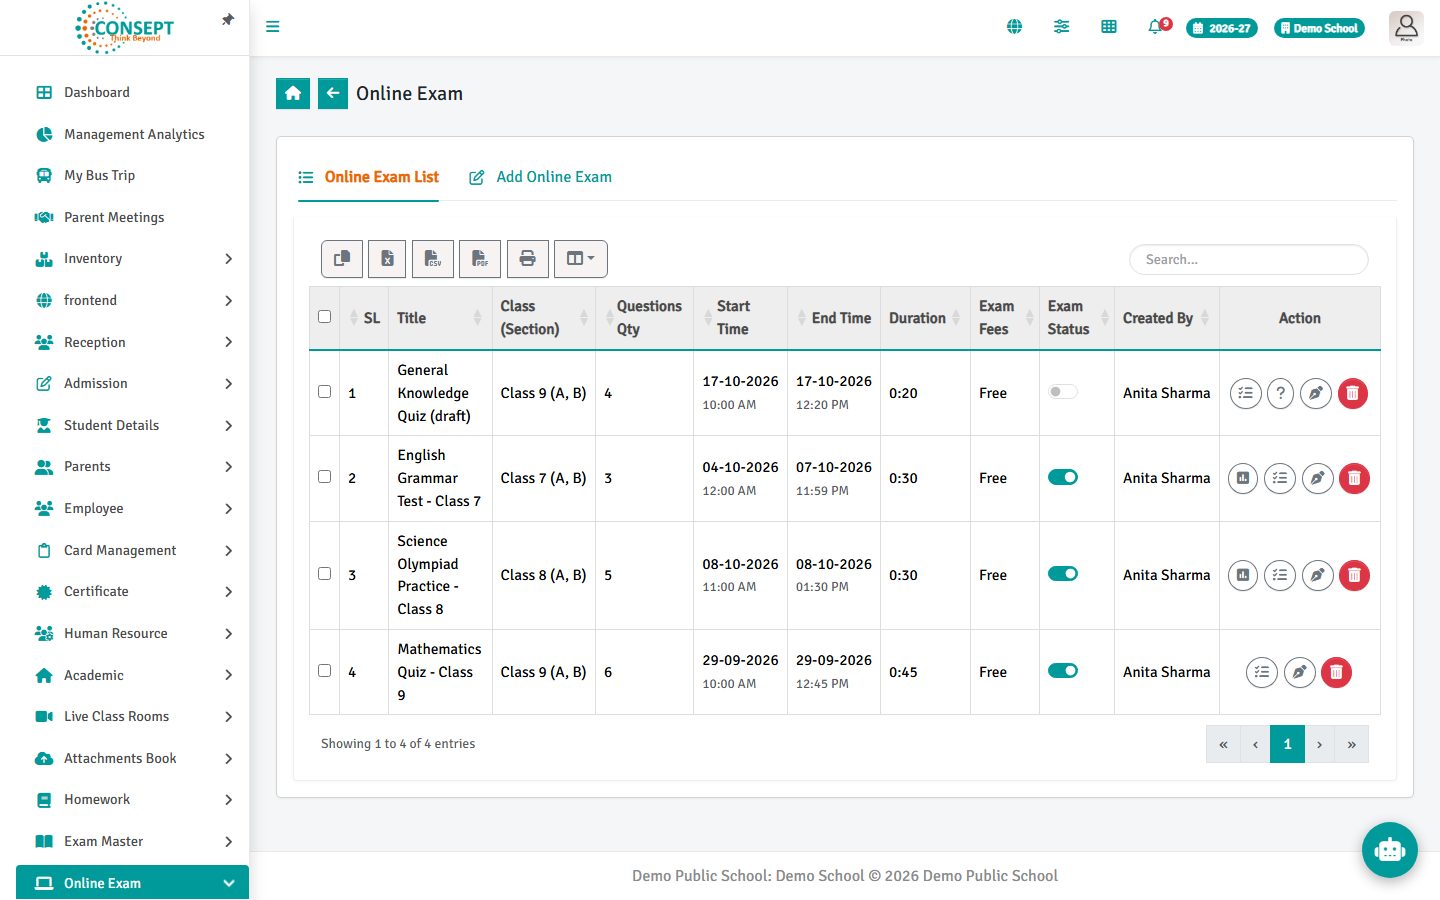This screenshot has height=900, width=1440.
Task: Open the settings sliders icon in header
Action: (1061, 27)
